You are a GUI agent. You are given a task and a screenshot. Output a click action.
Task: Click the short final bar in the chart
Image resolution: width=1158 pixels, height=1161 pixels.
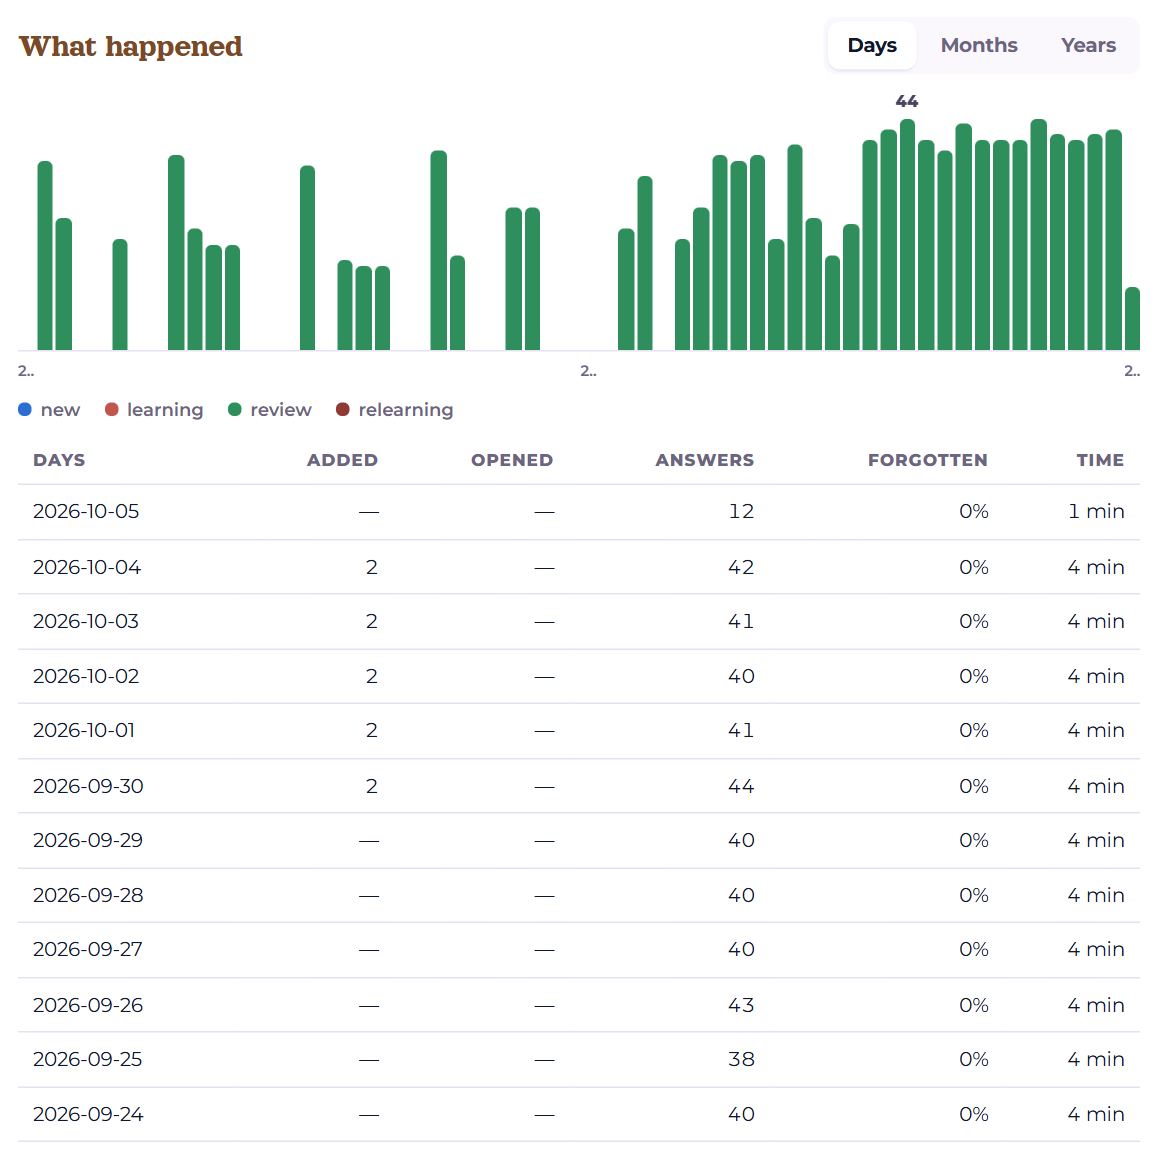tap(1132, 318)
